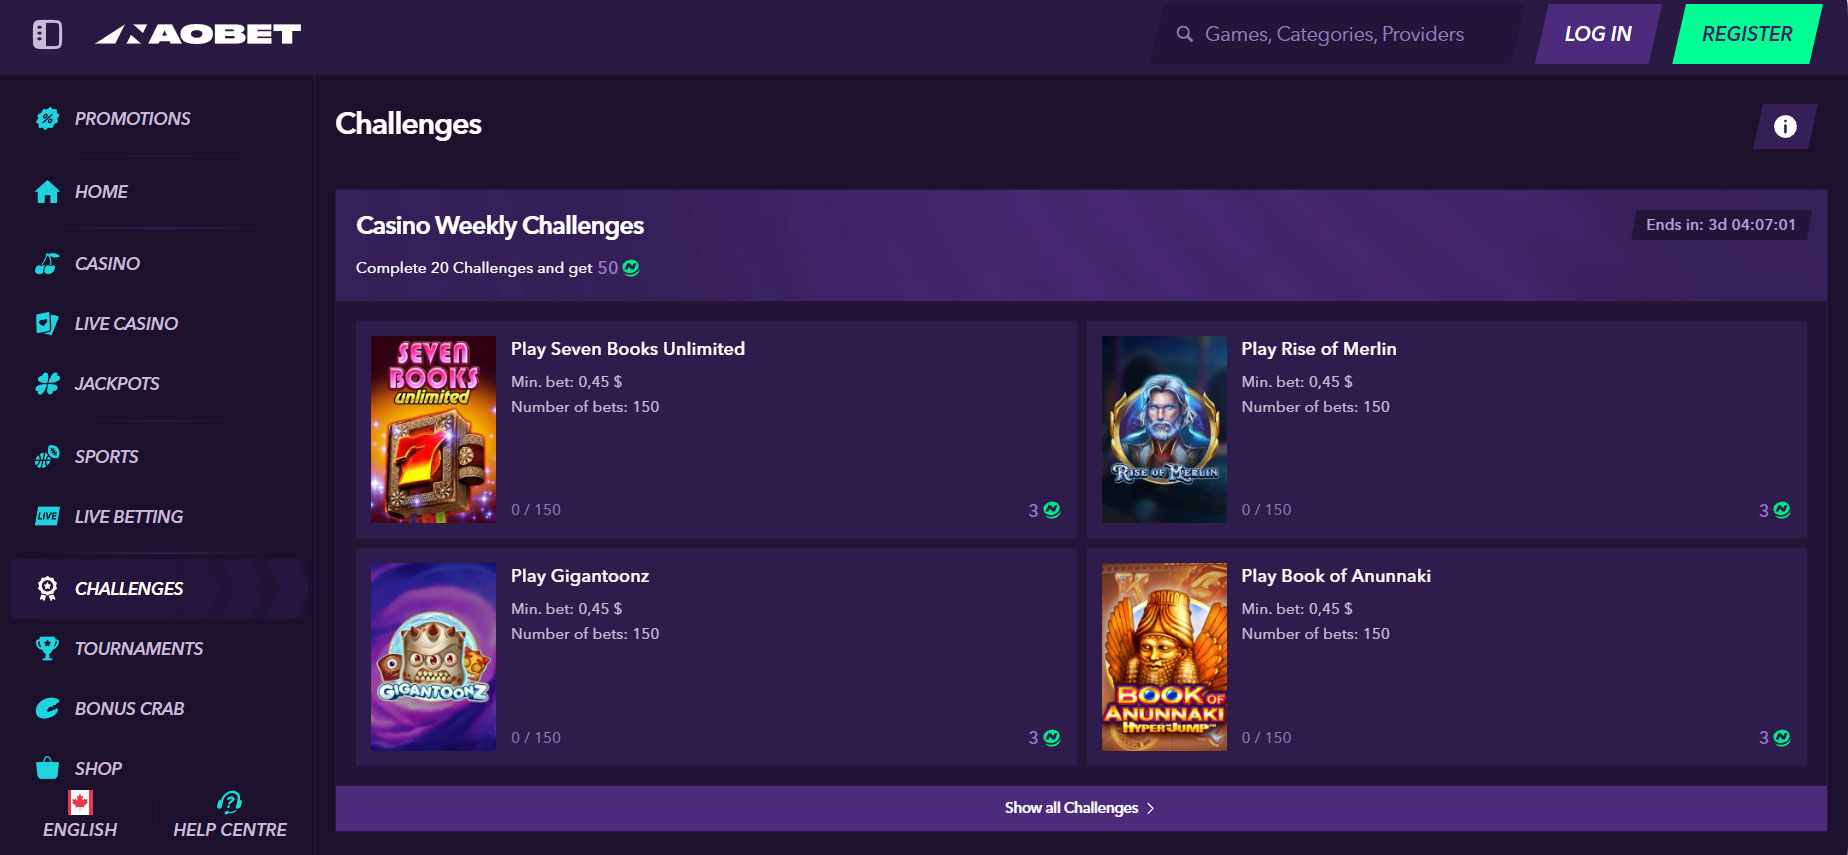1848x855 pixels.
Task: Click chevron next to Show all Challenges
Action: (1151, 808)
